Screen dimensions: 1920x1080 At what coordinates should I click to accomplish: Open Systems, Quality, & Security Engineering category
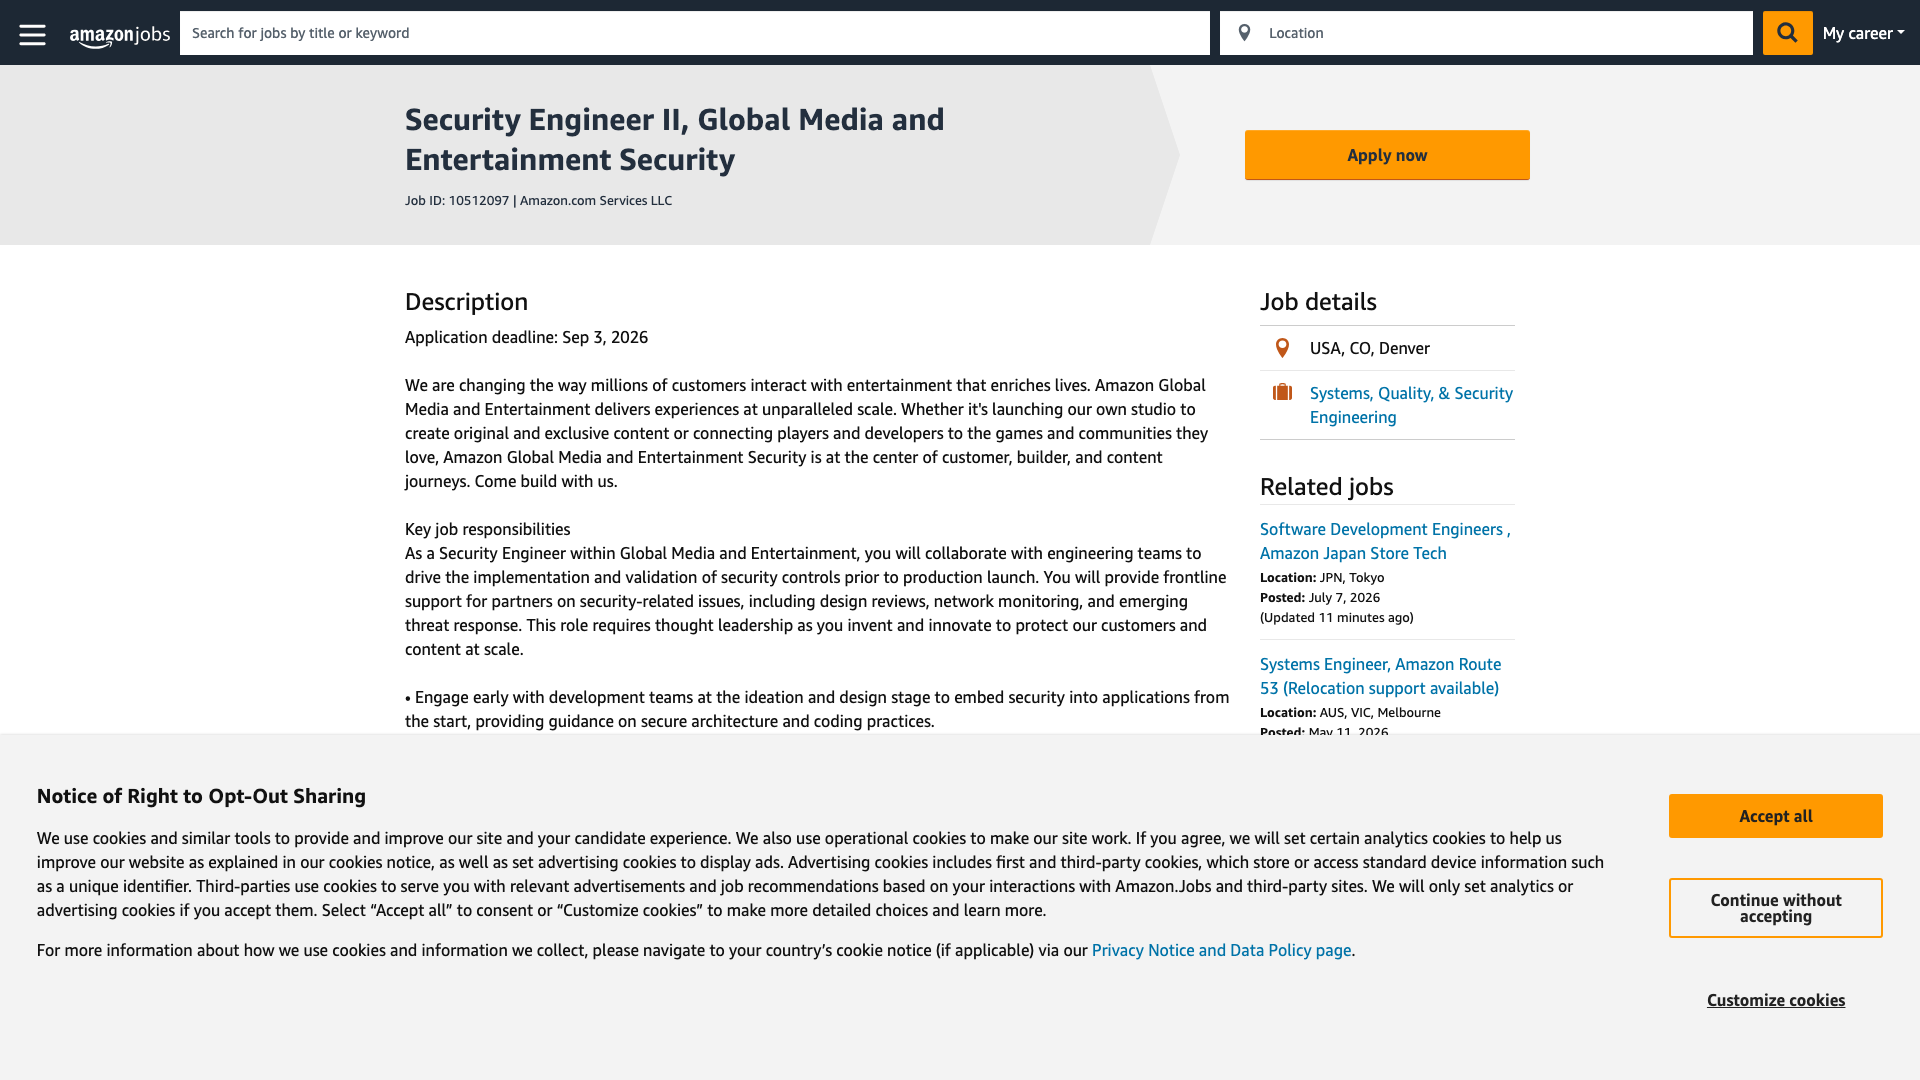tap(1411, 405)
